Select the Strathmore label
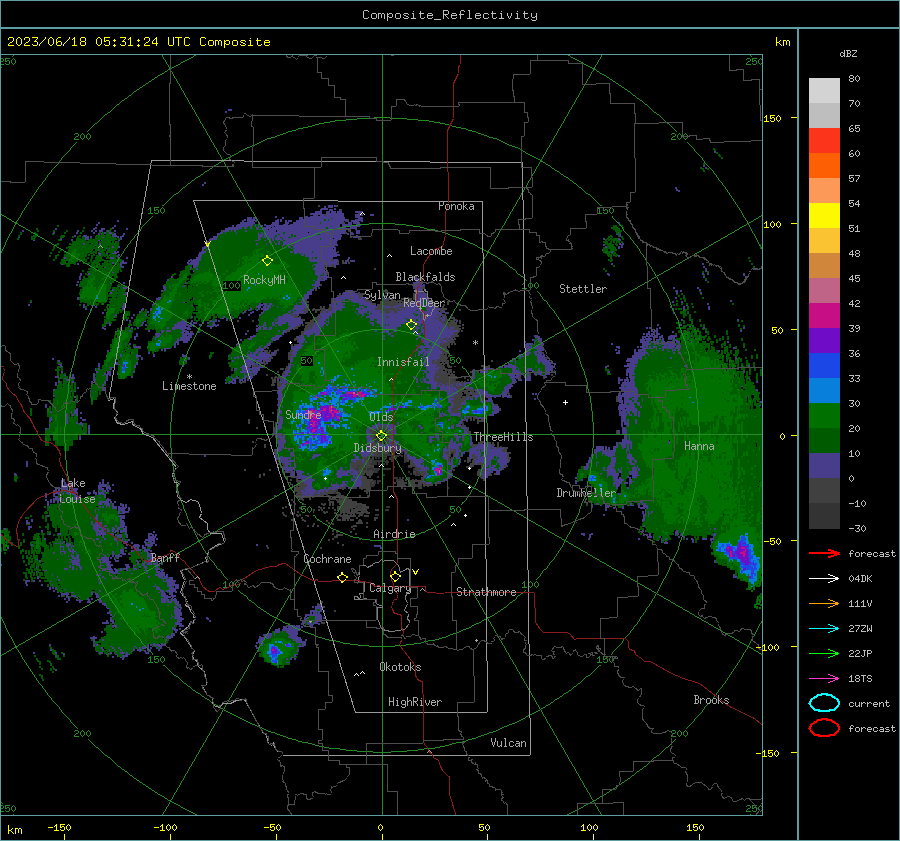 486,592
